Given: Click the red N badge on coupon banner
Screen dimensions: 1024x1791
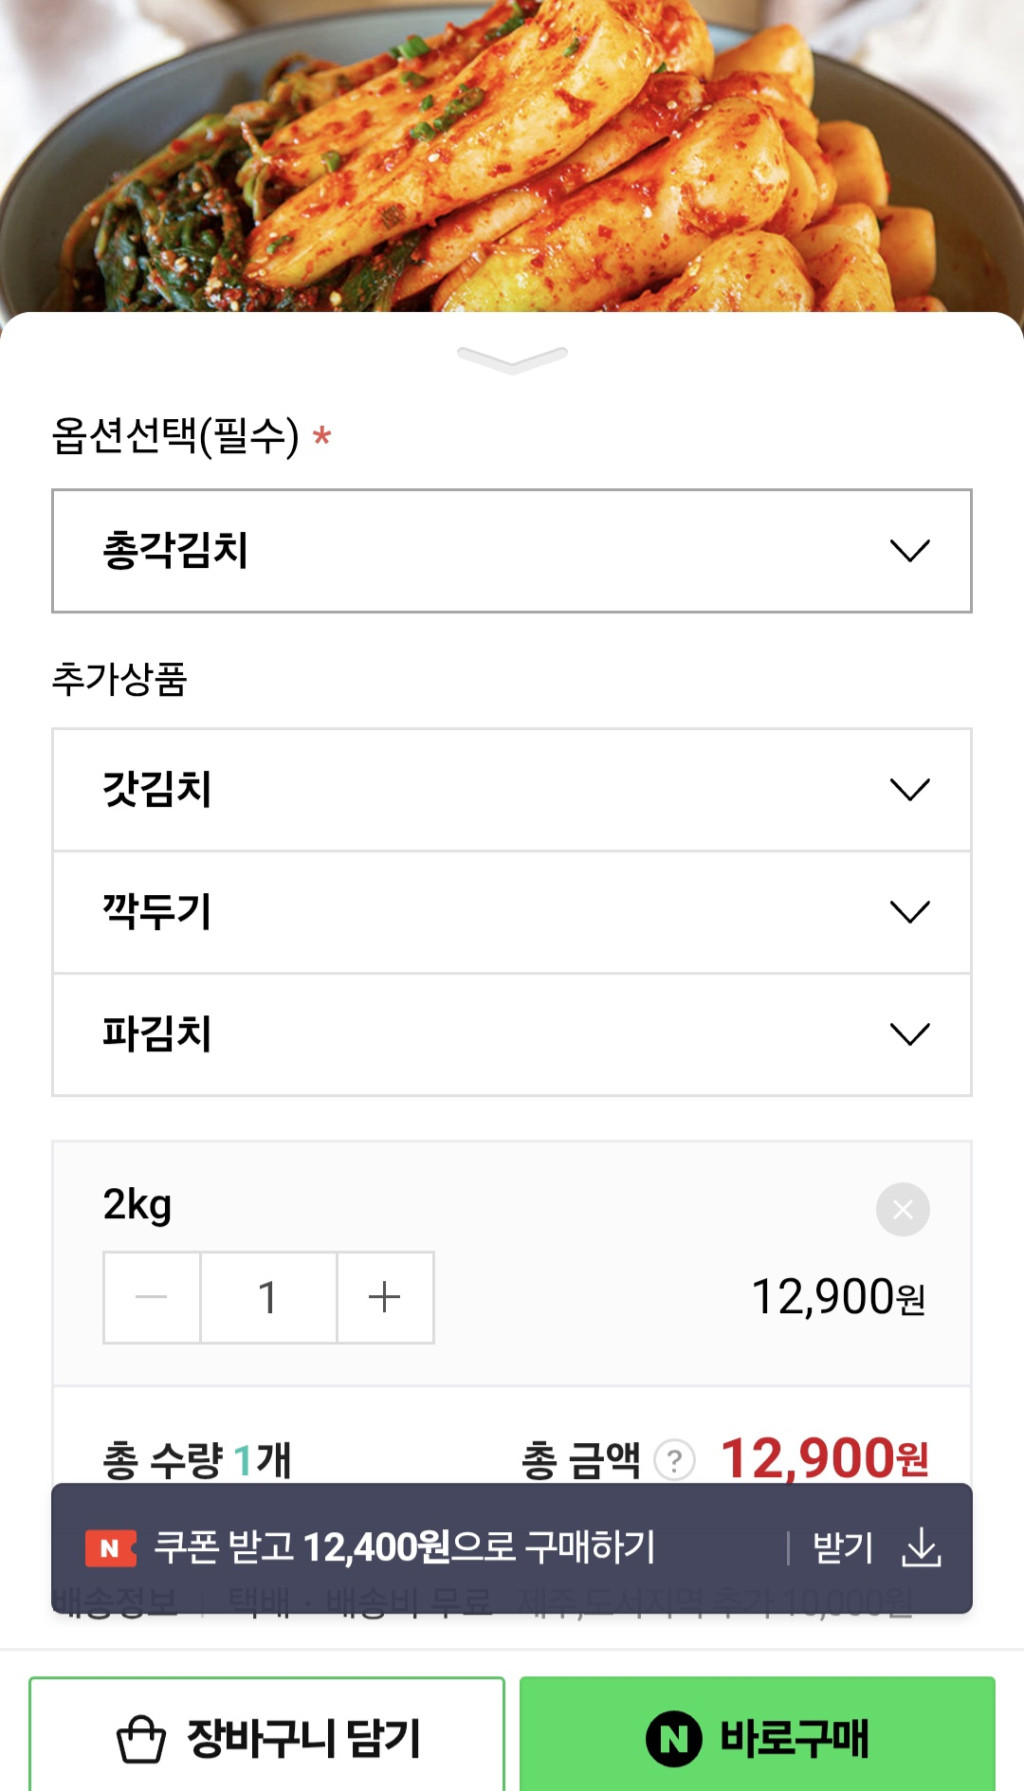Looking at the screenshot, I should pyautogui.click(x=110, y=1548).
